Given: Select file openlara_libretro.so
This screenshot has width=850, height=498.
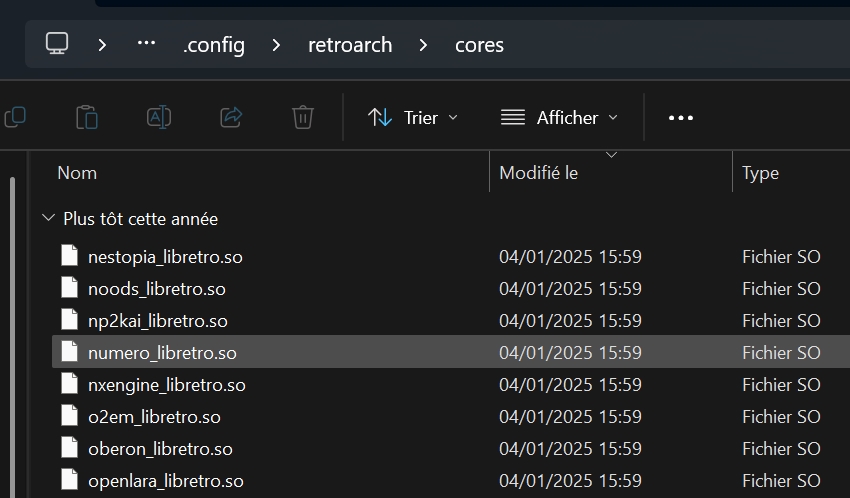Looking at the screenshot, I should click(166, 481).
